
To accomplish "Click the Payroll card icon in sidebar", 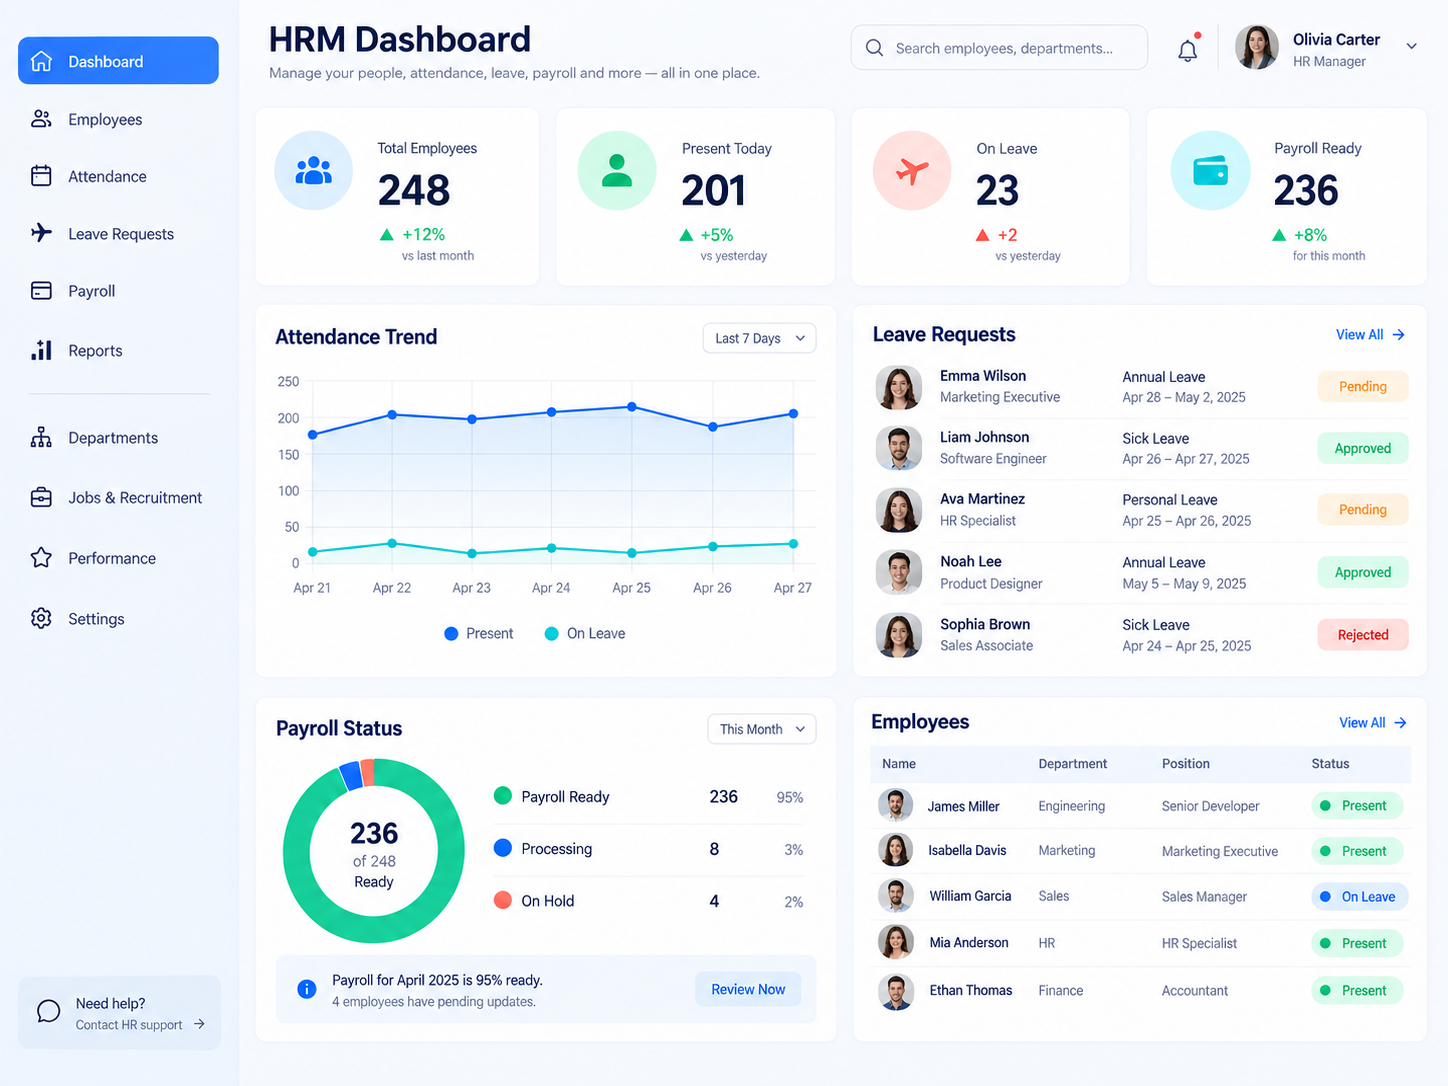I will [x=41, y=290].
